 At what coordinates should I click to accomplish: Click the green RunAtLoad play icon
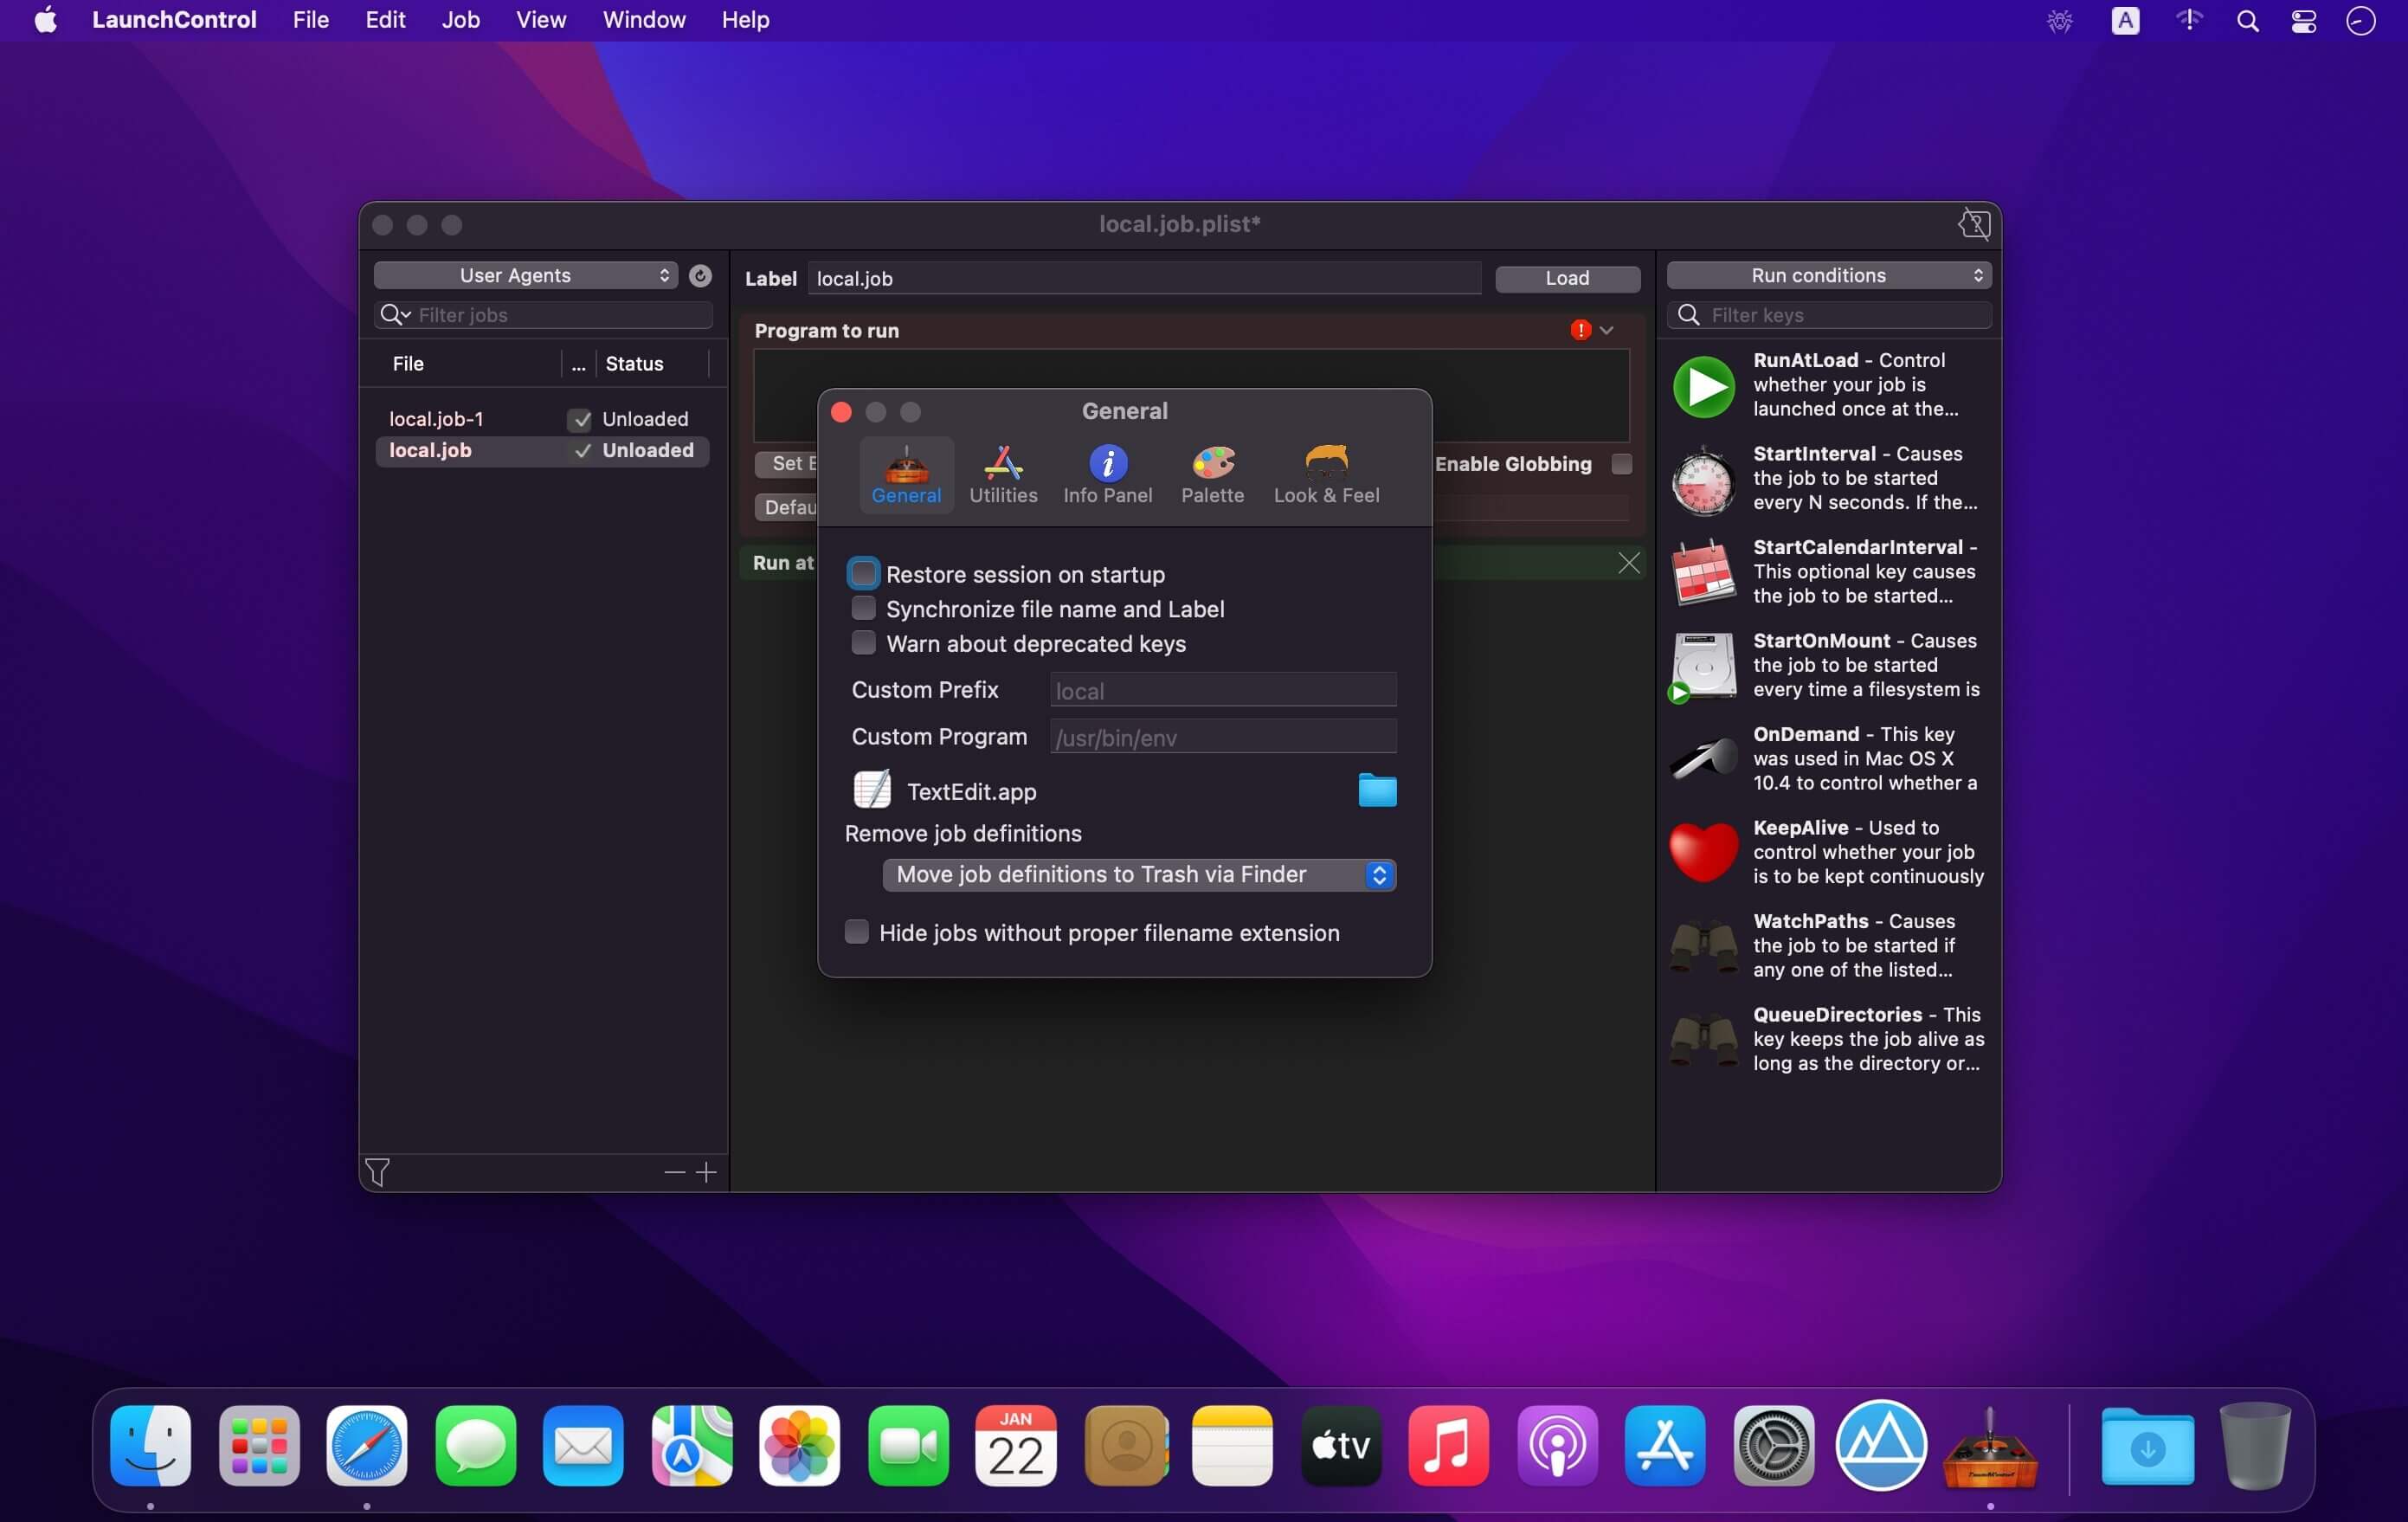pos(1703,386)
